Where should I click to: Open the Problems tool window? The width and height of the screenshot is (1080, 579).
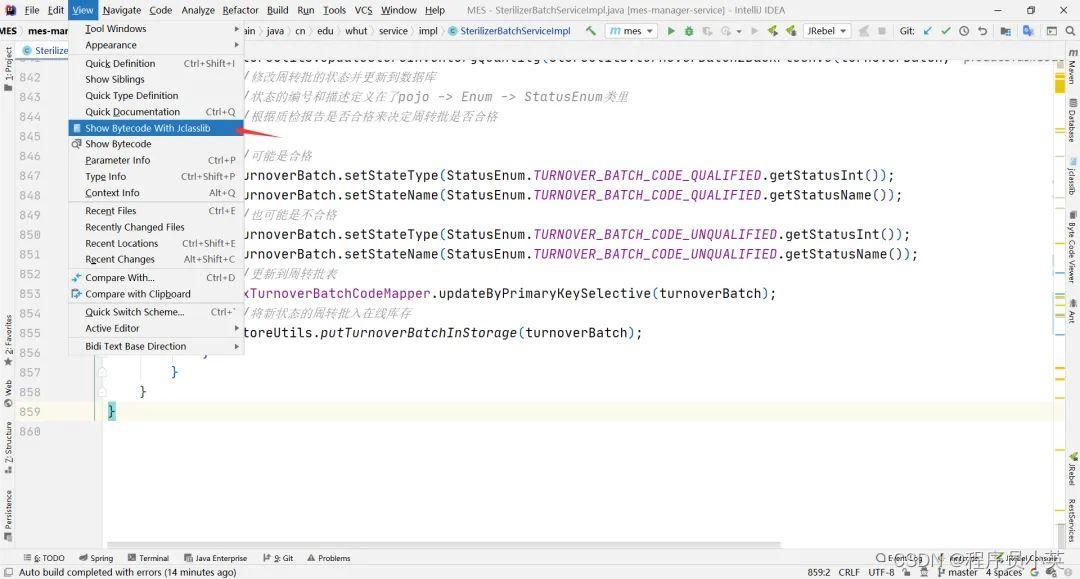point(329,558)
